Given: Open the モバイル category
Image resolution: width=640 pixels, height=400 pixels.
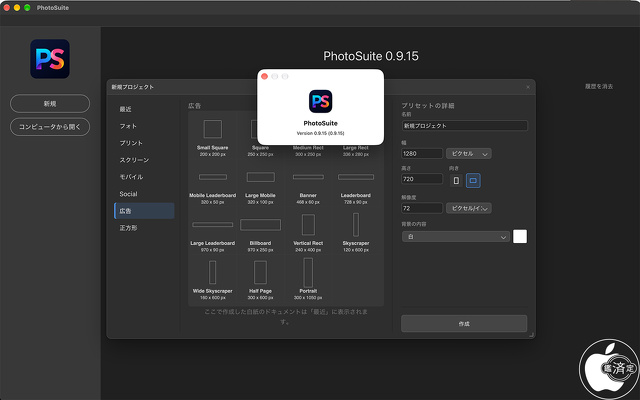Looking at the screenshot, I should 144,177.
